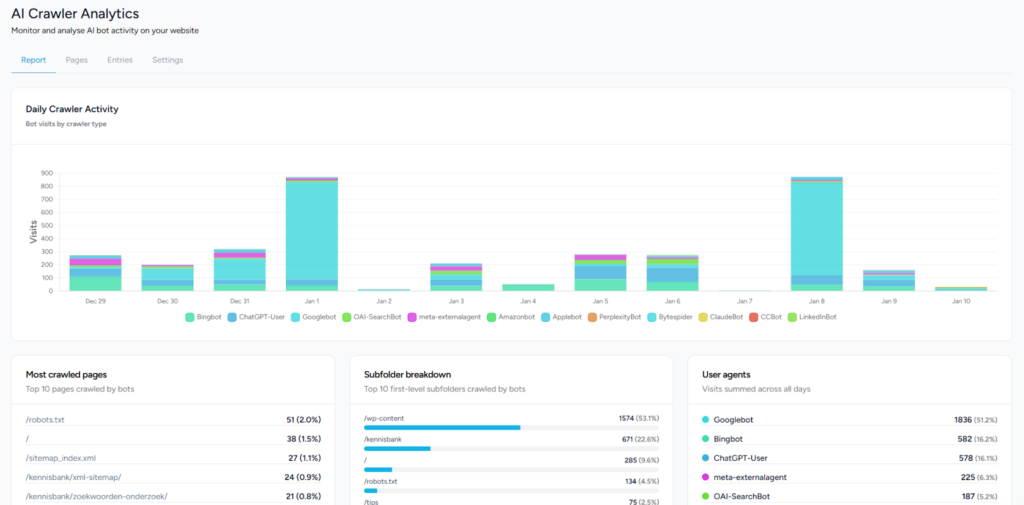Go to the Settings tab
1024x505 pixels.
(167, 60)
